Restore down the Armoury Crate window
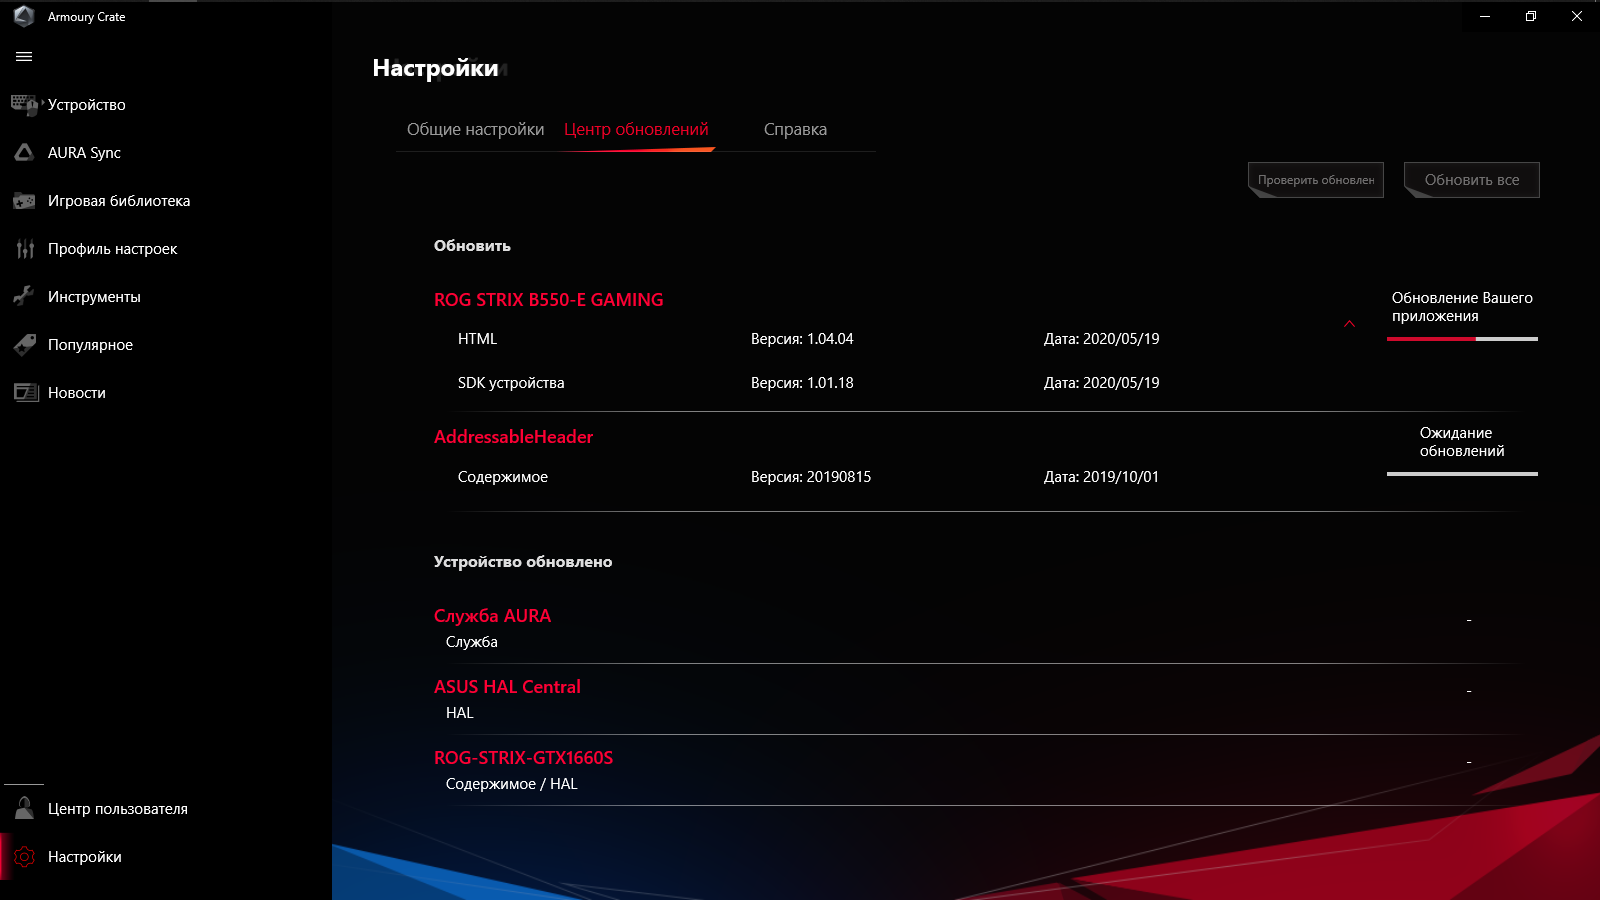Viewport: 1600px width, 900px height. coord(1531,16)
